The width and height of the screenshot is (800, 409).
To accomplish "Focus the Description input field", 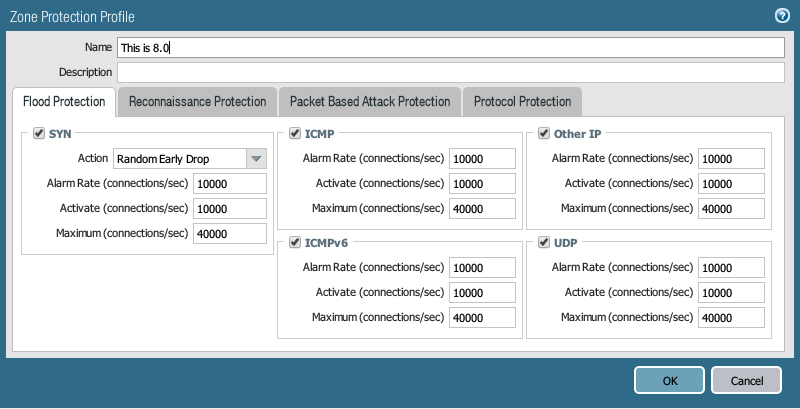I will click(x=450, y=72).
